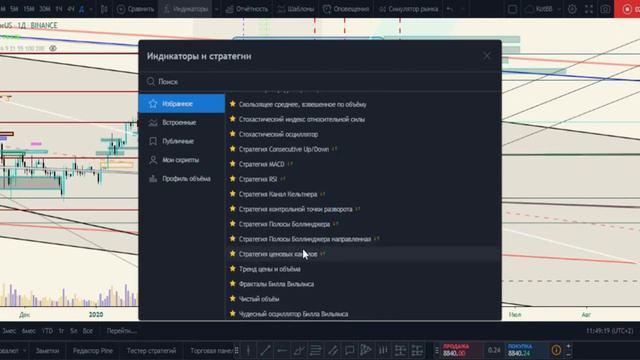This screenshot has width=640, height=360.
Task: Add Стратегия Полосы Боллинджера направленная
Action: (363, 239)
